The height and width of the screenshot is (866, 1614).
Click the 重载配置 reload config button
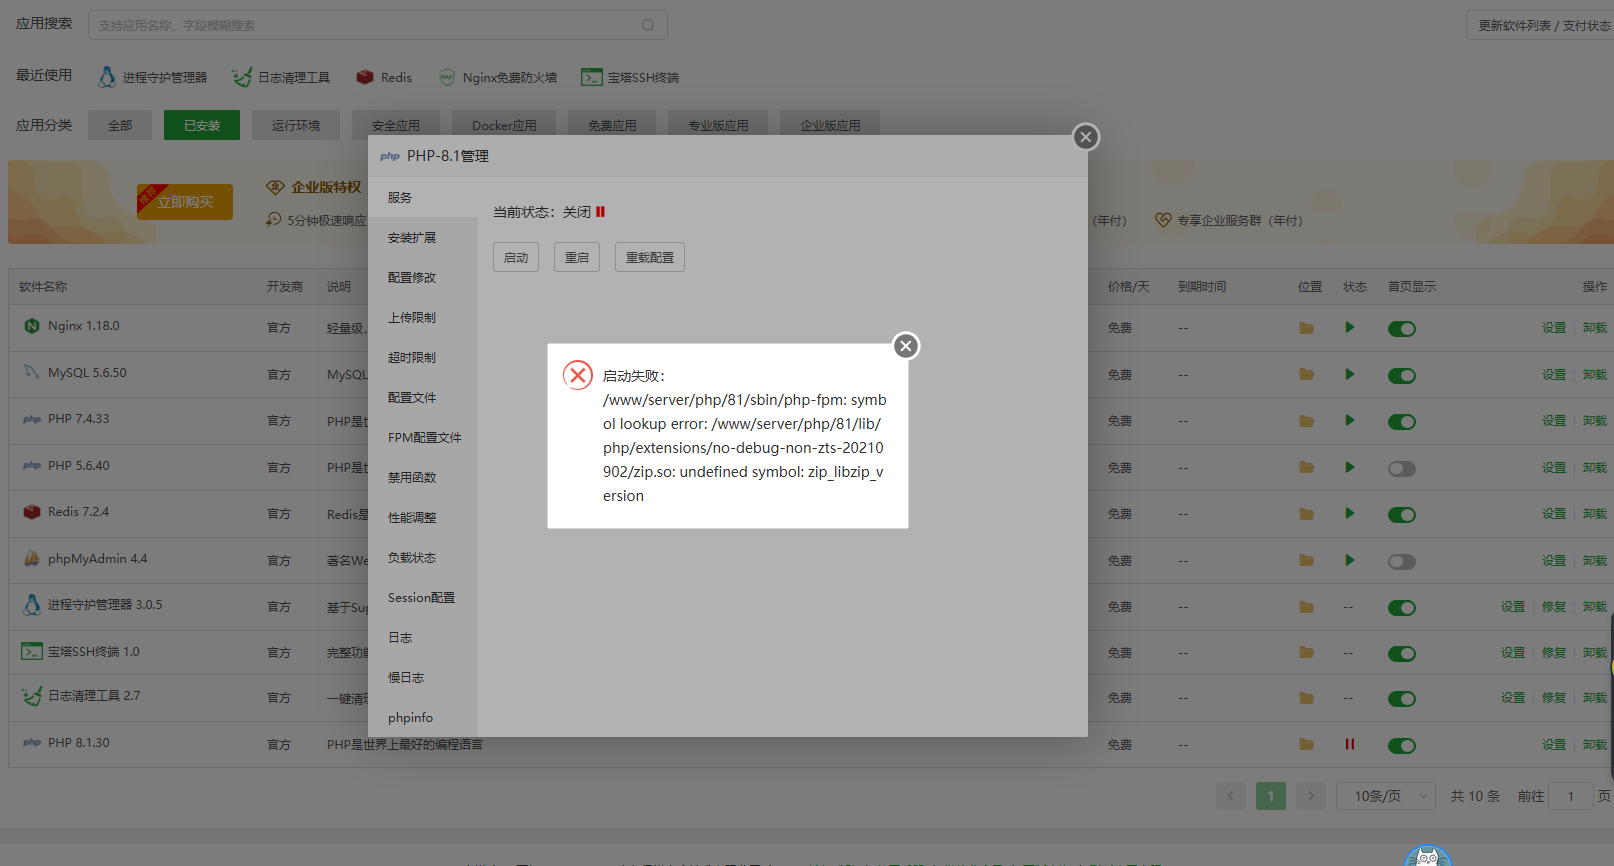(x=650, y=257)
